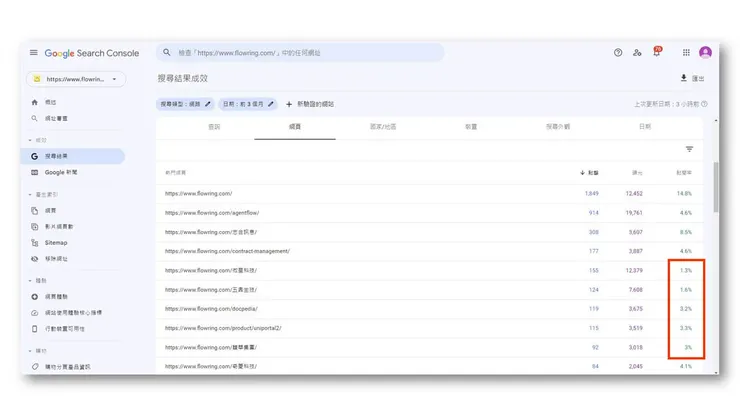Open the account avatar menu
This screenshot has width=740, height=416.
click(x=705, y=52)
